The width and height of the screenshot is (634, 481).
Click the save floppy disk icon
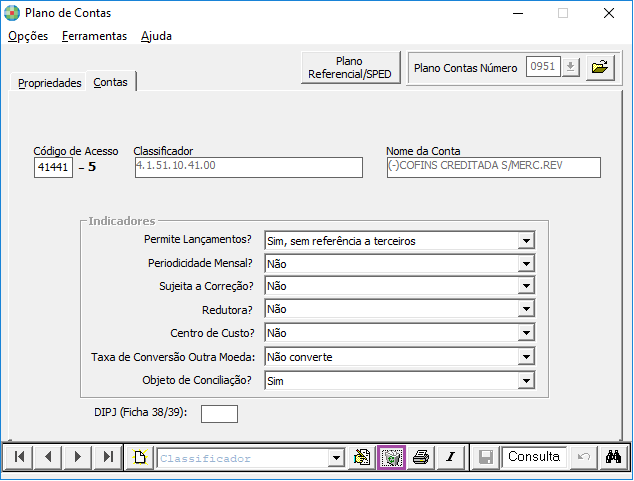(x=485, y=458)
